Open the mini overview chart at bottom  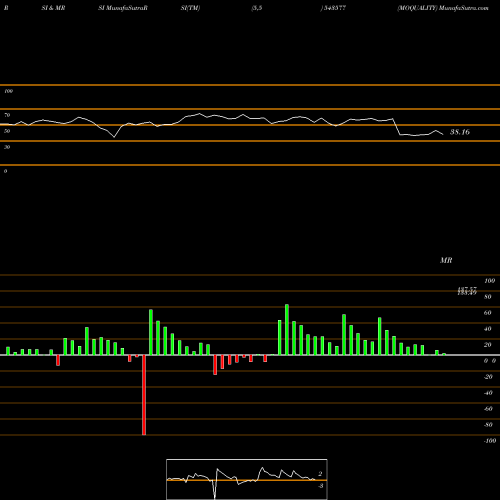tap(247, 479)
